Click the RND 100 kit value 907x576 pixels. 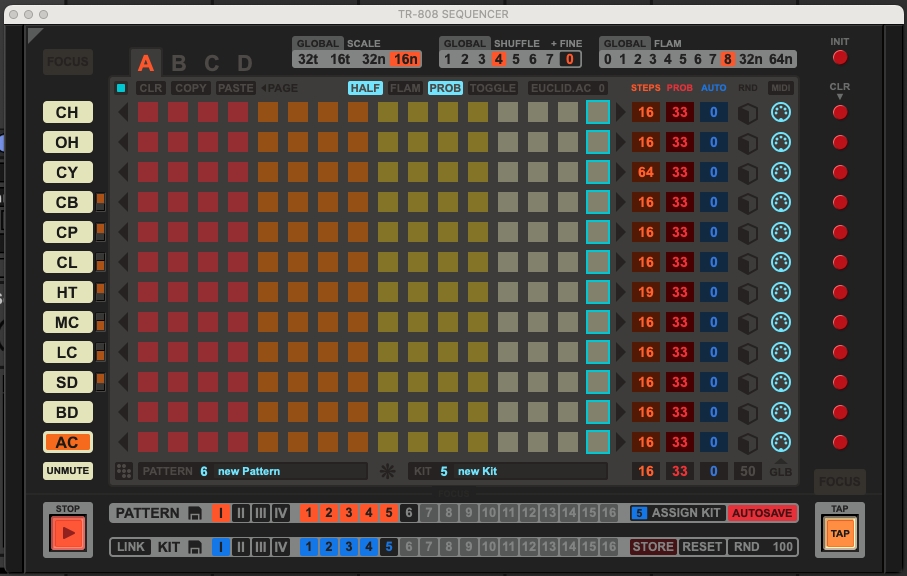(763, 547)
